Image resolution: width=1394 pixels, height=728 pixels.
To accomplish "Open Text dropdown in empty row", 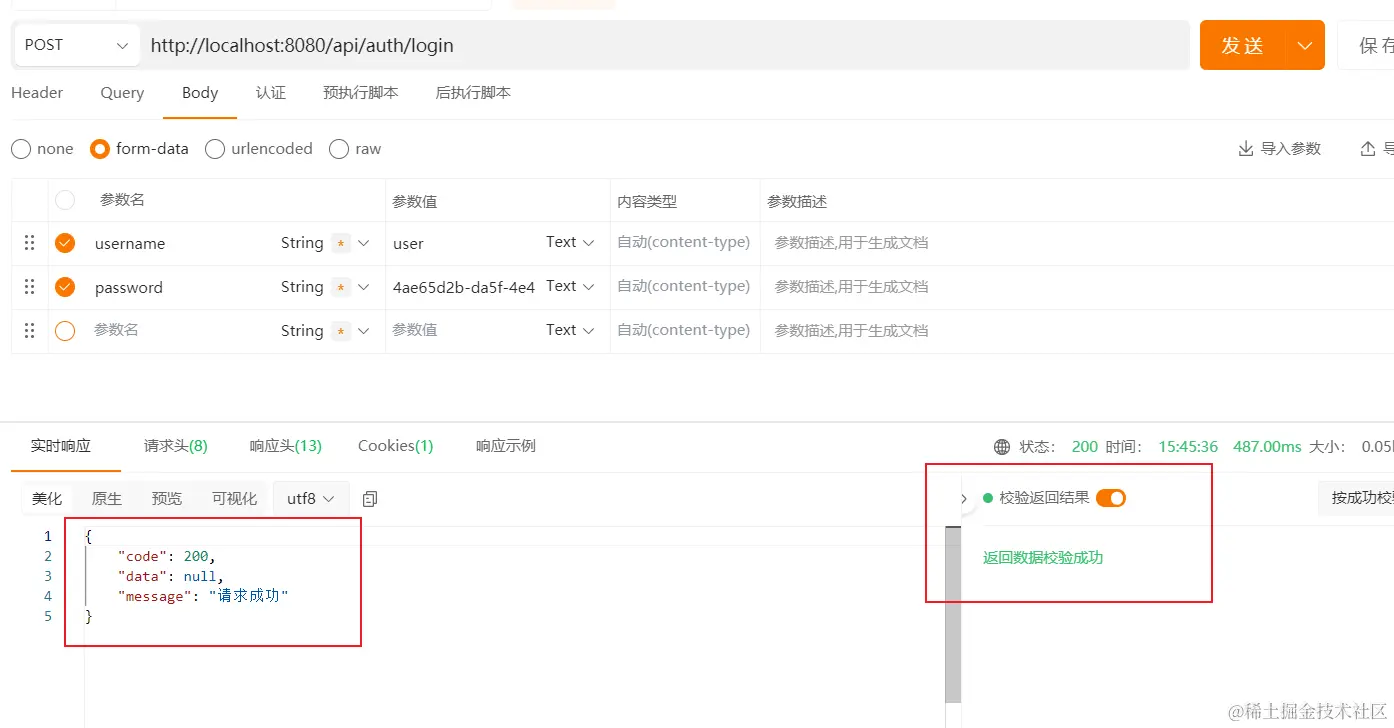I will 570,330.
